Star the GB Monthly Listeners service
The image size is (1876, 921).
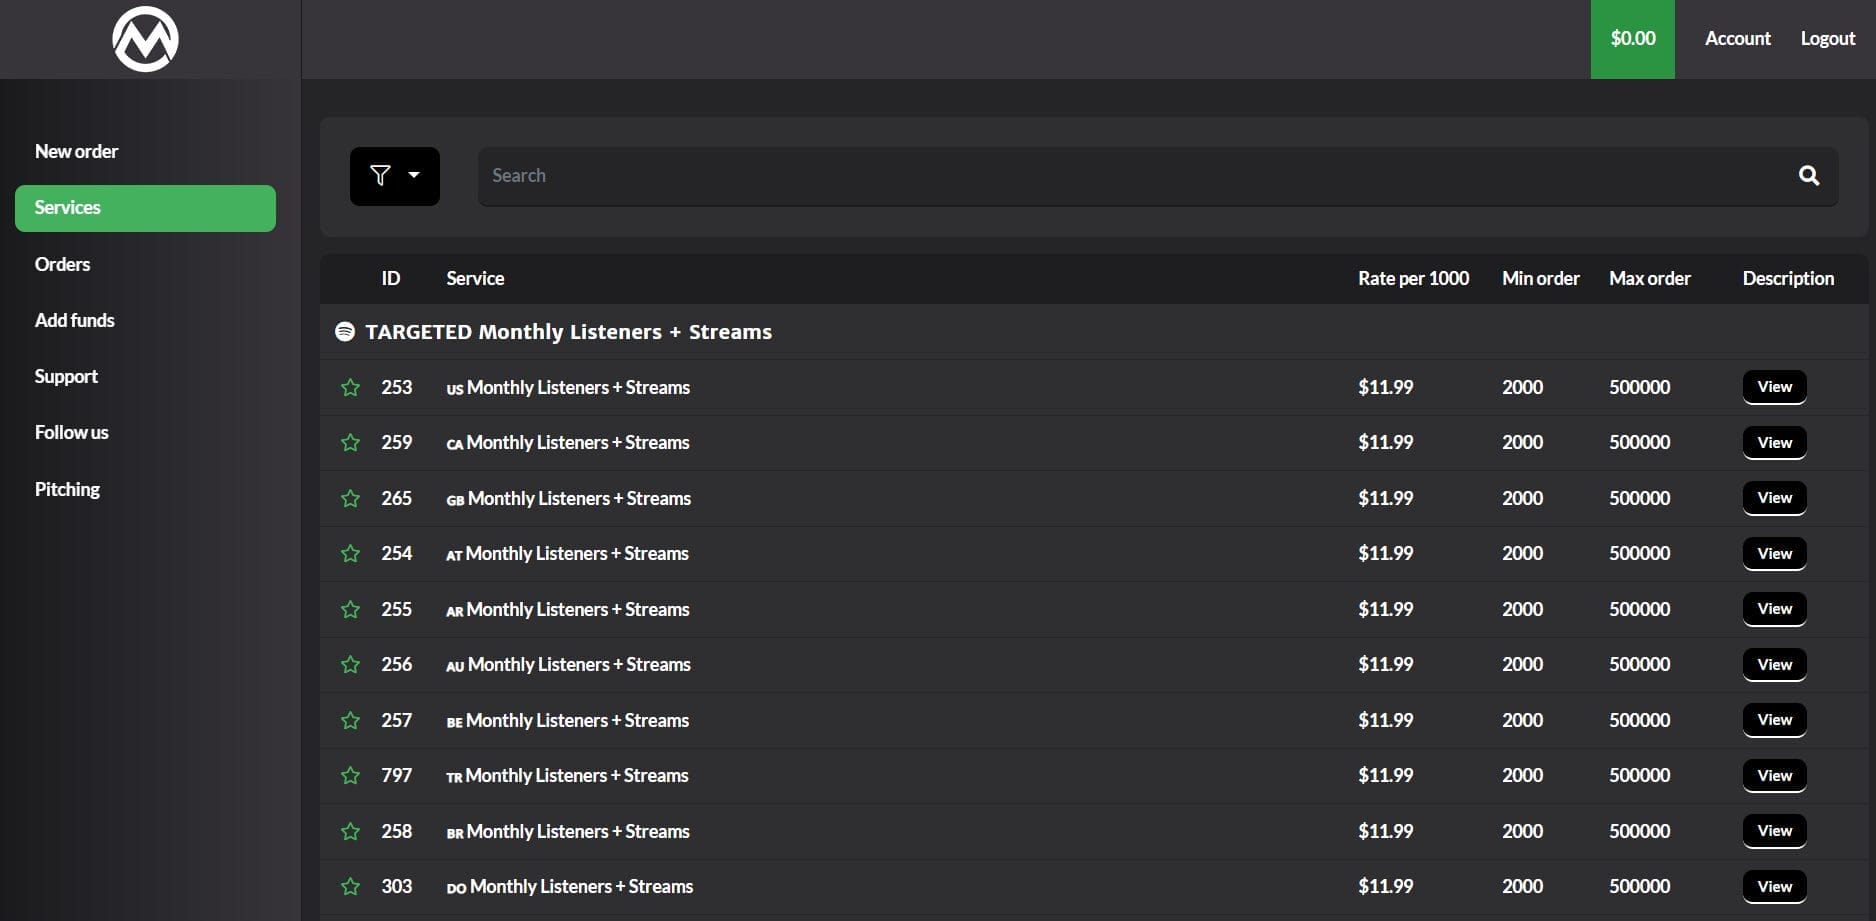point(350,499)
